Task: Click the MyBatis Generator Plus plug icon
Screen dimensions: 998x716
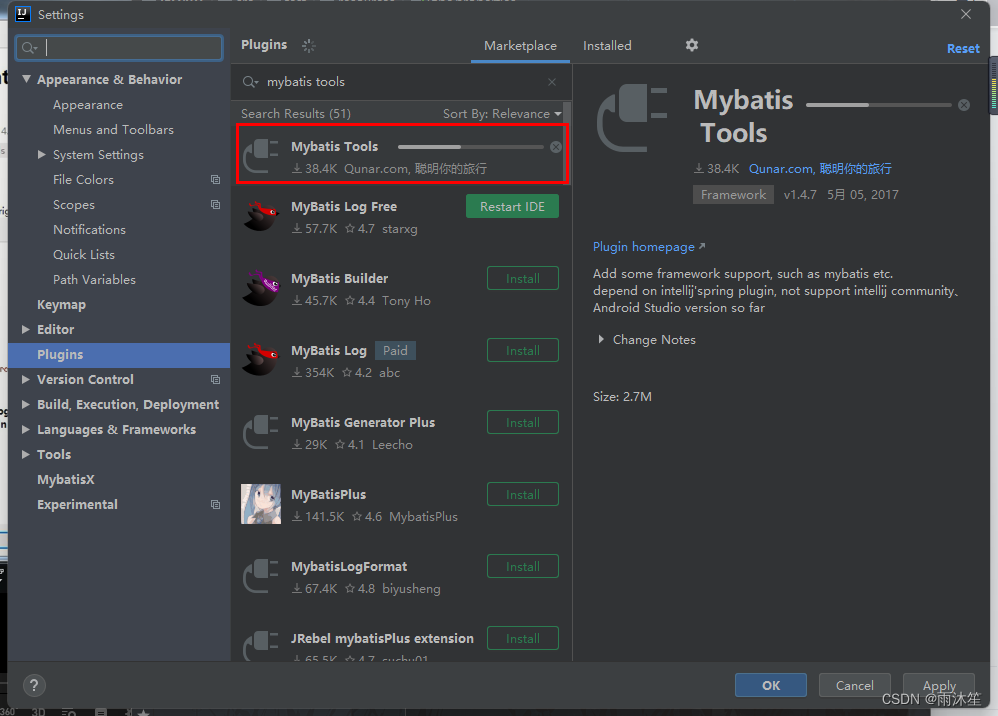Action: [261, 432]
